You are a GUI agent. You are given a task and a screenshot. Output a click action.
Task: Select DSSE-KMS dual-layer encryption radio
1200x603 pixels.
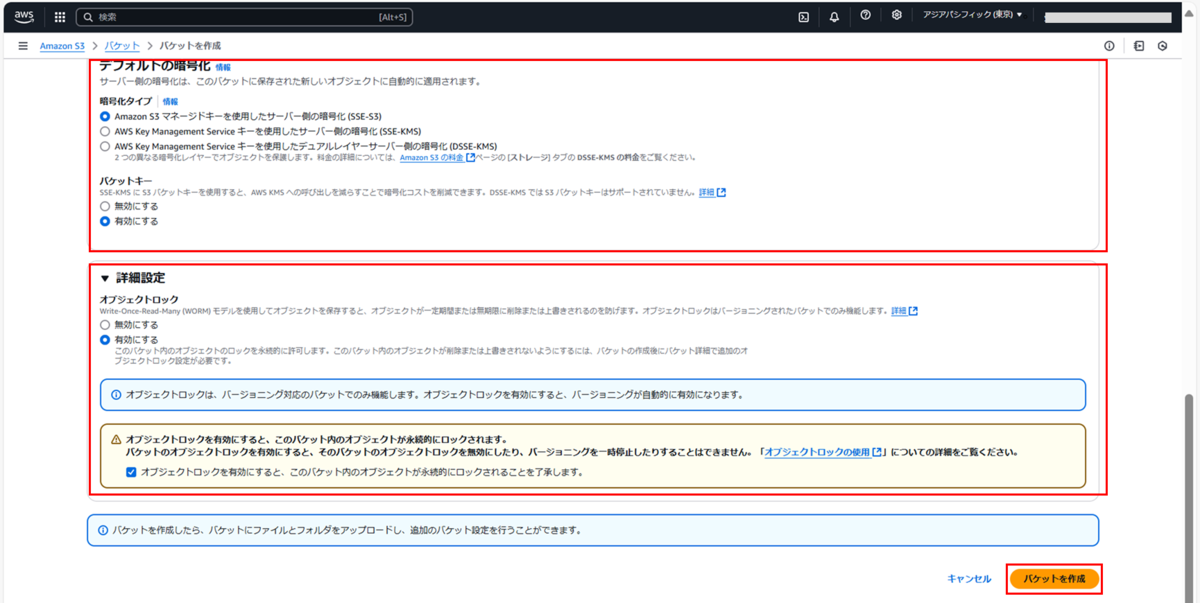105,146
